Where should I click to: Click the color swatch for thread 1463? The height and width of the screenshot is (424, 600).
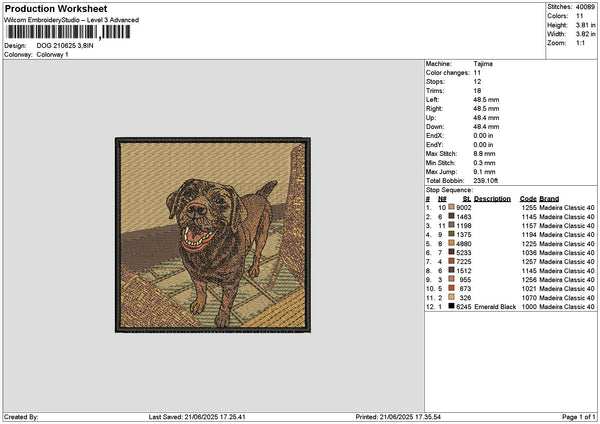tap(452, 216)
